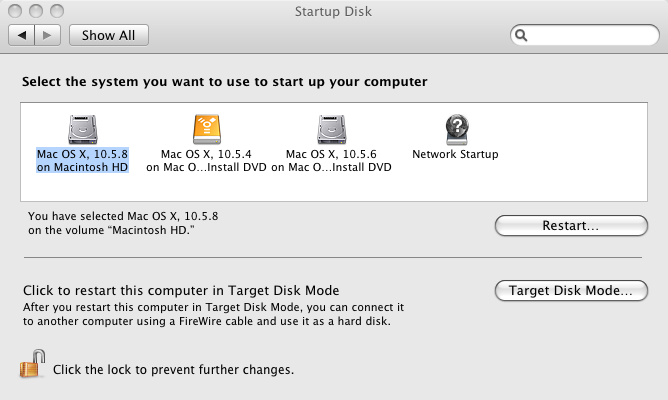The image size is (668, 400).
Task: Click the Show All button
Action: coord(109,35)
